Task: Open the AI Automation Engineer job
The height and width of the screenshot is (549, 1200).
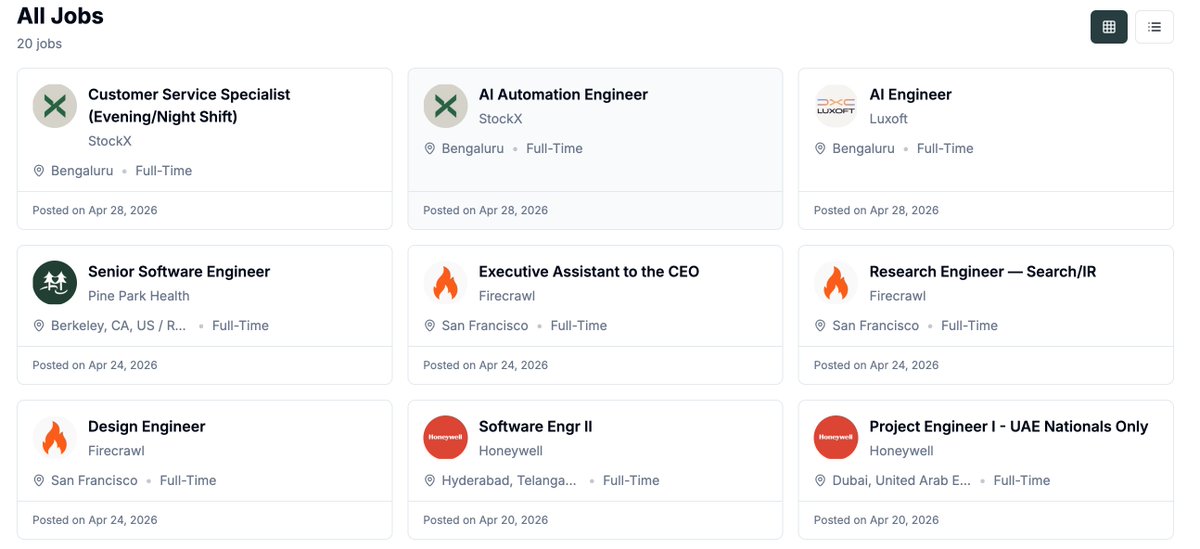Action: coord(563,95)
